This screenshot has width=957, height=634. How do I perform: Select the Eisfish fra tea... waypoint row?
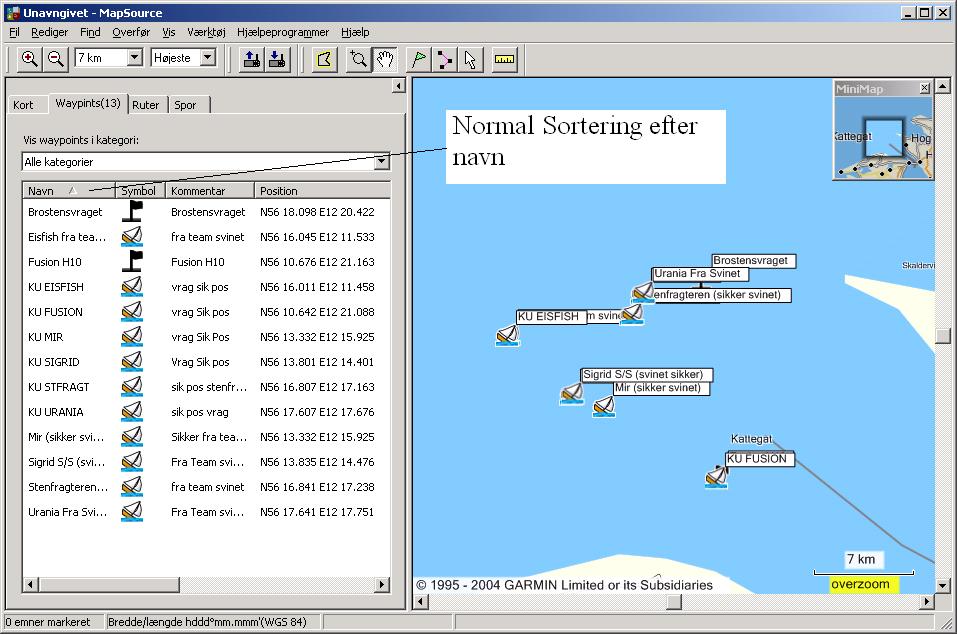point(206,237)
